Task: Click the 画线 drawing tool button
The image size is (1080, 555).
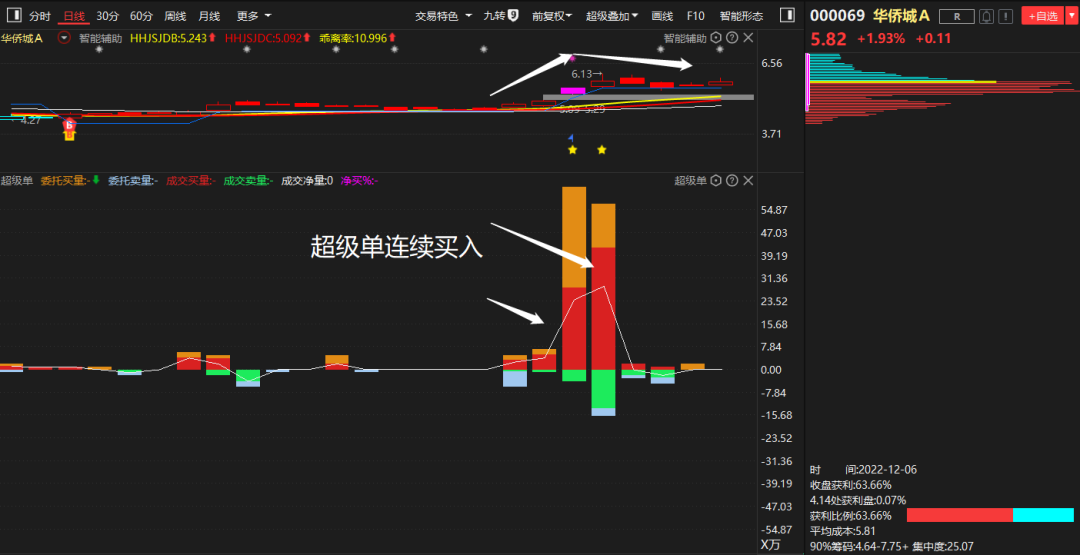Action: tap(662, 16)
